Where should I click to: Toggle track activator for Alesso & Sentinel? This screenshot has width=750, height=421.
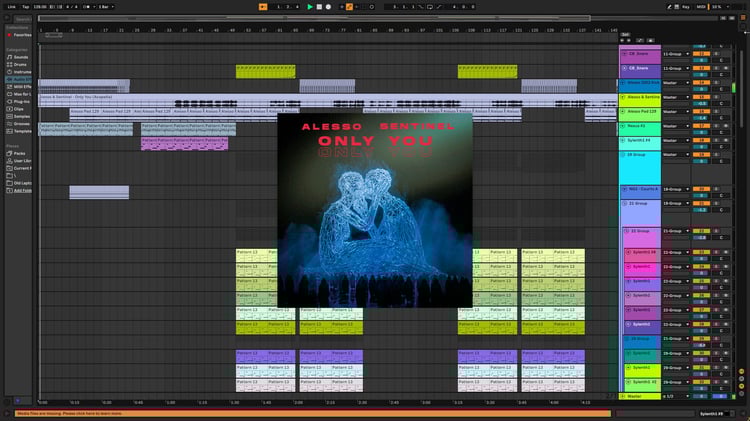point(701,97)
